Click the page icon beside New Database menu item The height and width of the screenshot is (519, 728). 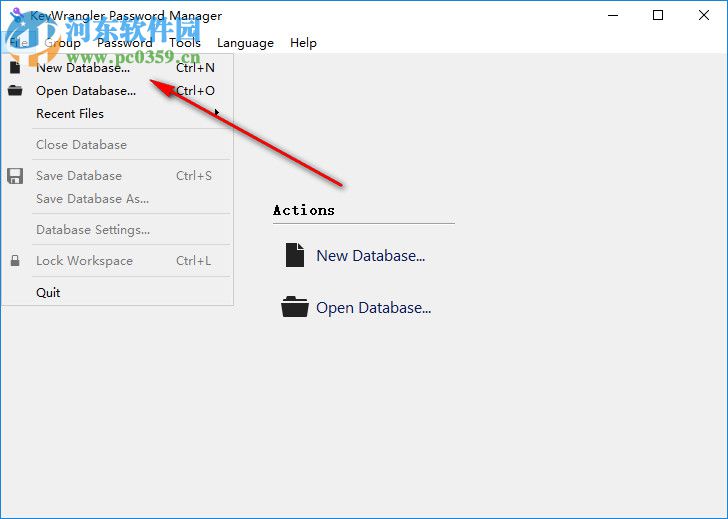pos(15,68)
